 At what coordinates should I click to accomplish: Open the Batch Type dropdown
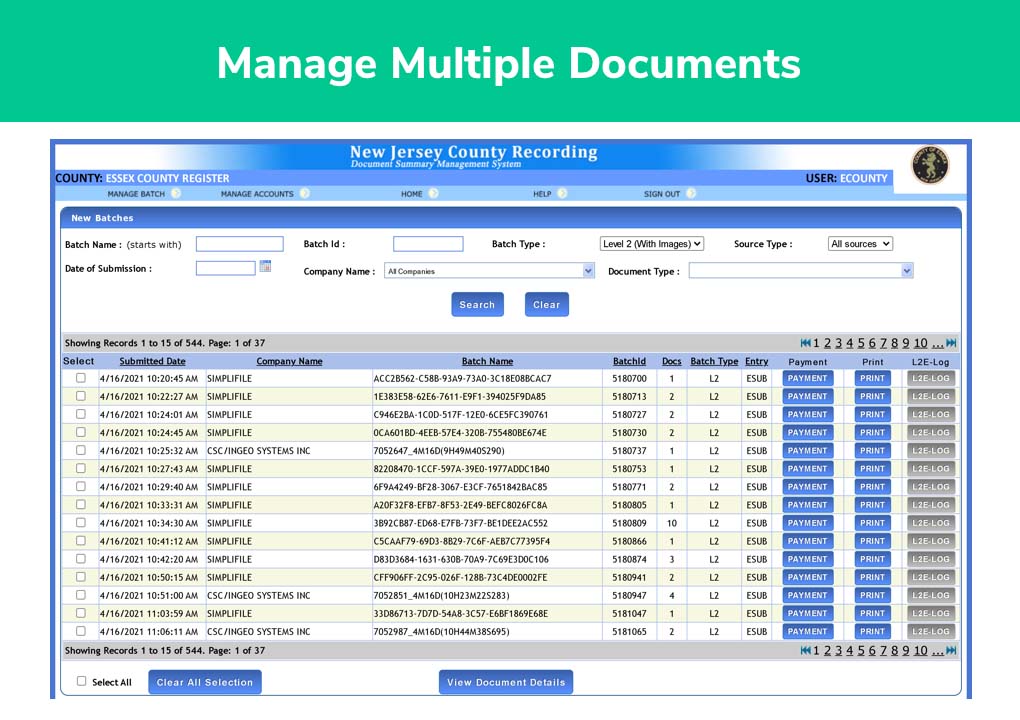click(651, 244)
